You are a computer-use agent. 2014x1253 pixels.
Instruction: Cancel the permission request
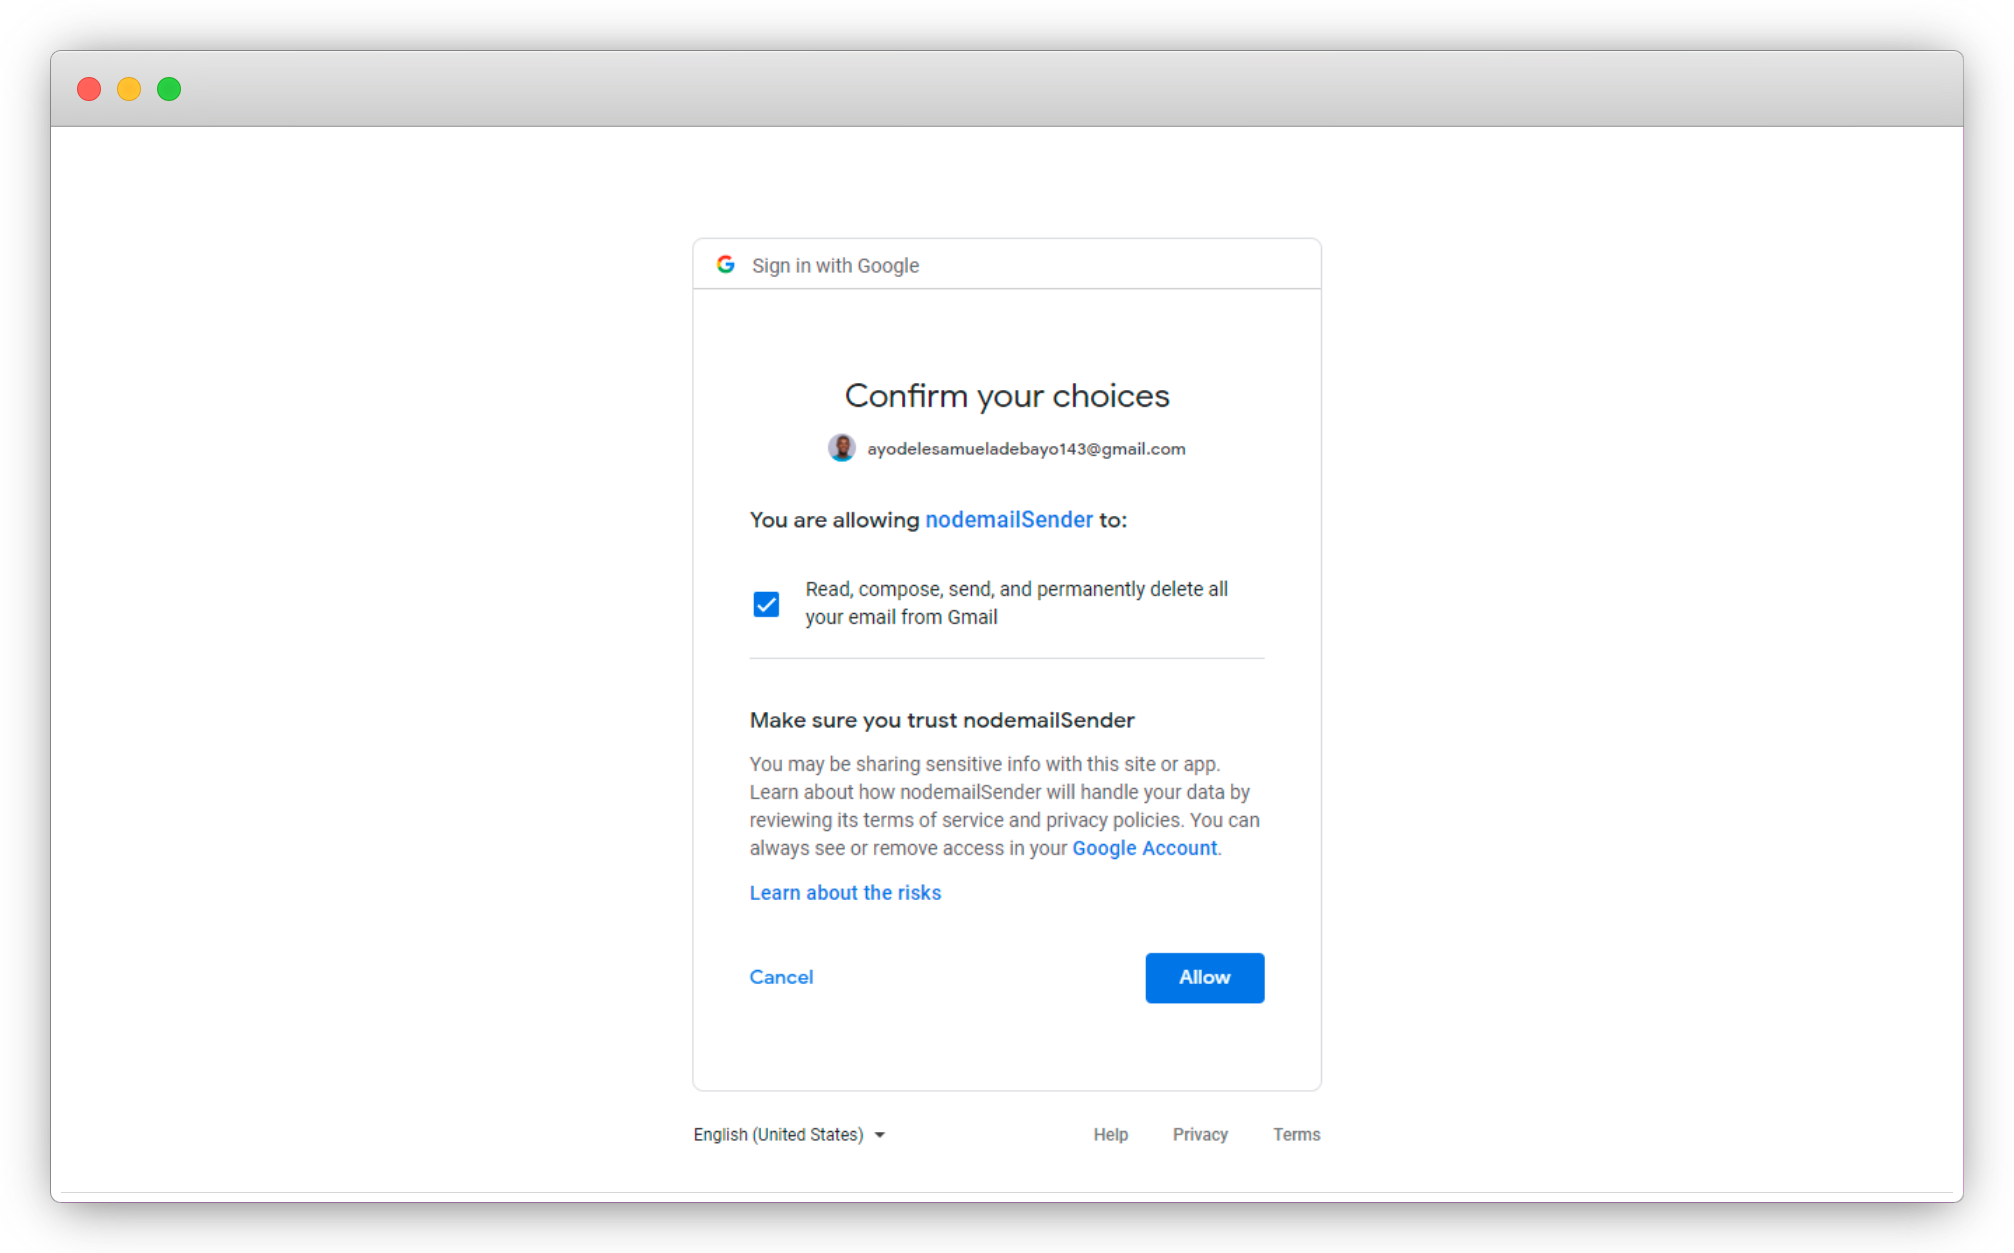[x=781, y=977]
